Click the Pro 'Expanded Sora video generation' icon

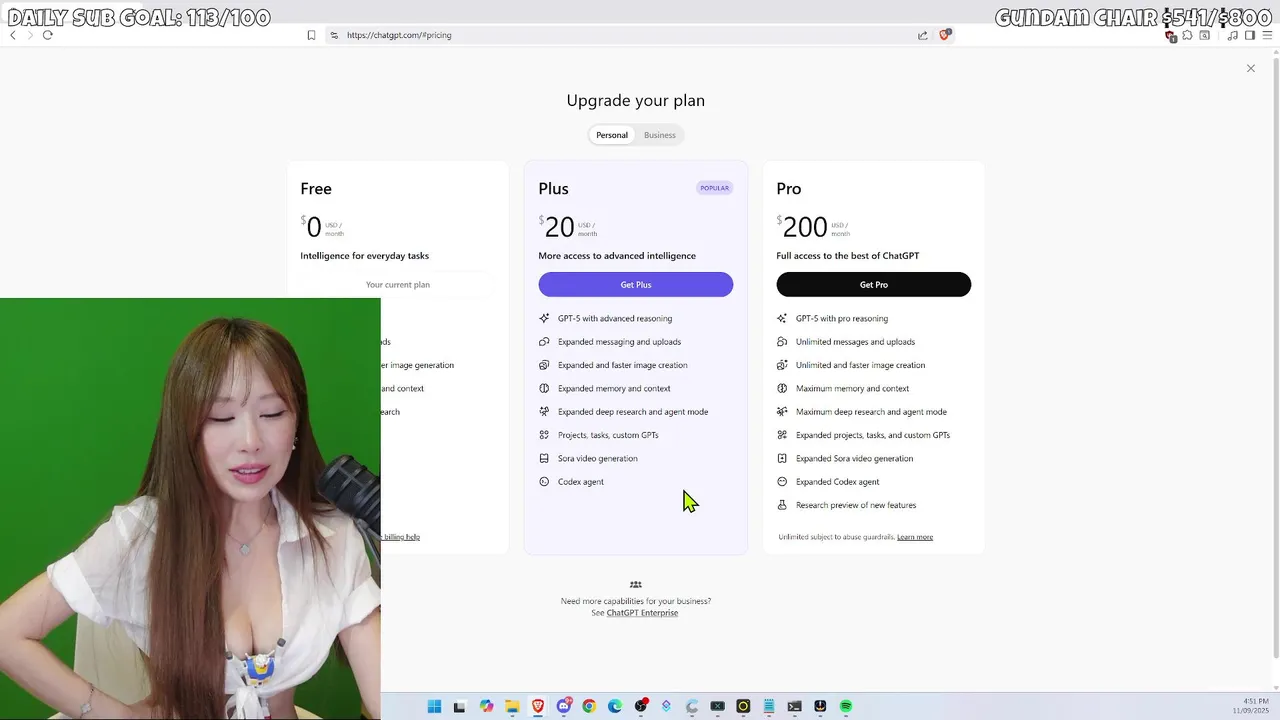click(782, 458)
